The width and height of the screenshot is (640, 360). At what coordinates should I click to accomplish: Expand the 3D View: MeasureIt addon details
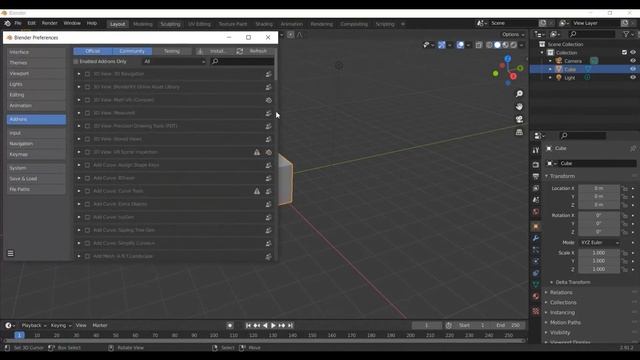[x=79, y=113]
